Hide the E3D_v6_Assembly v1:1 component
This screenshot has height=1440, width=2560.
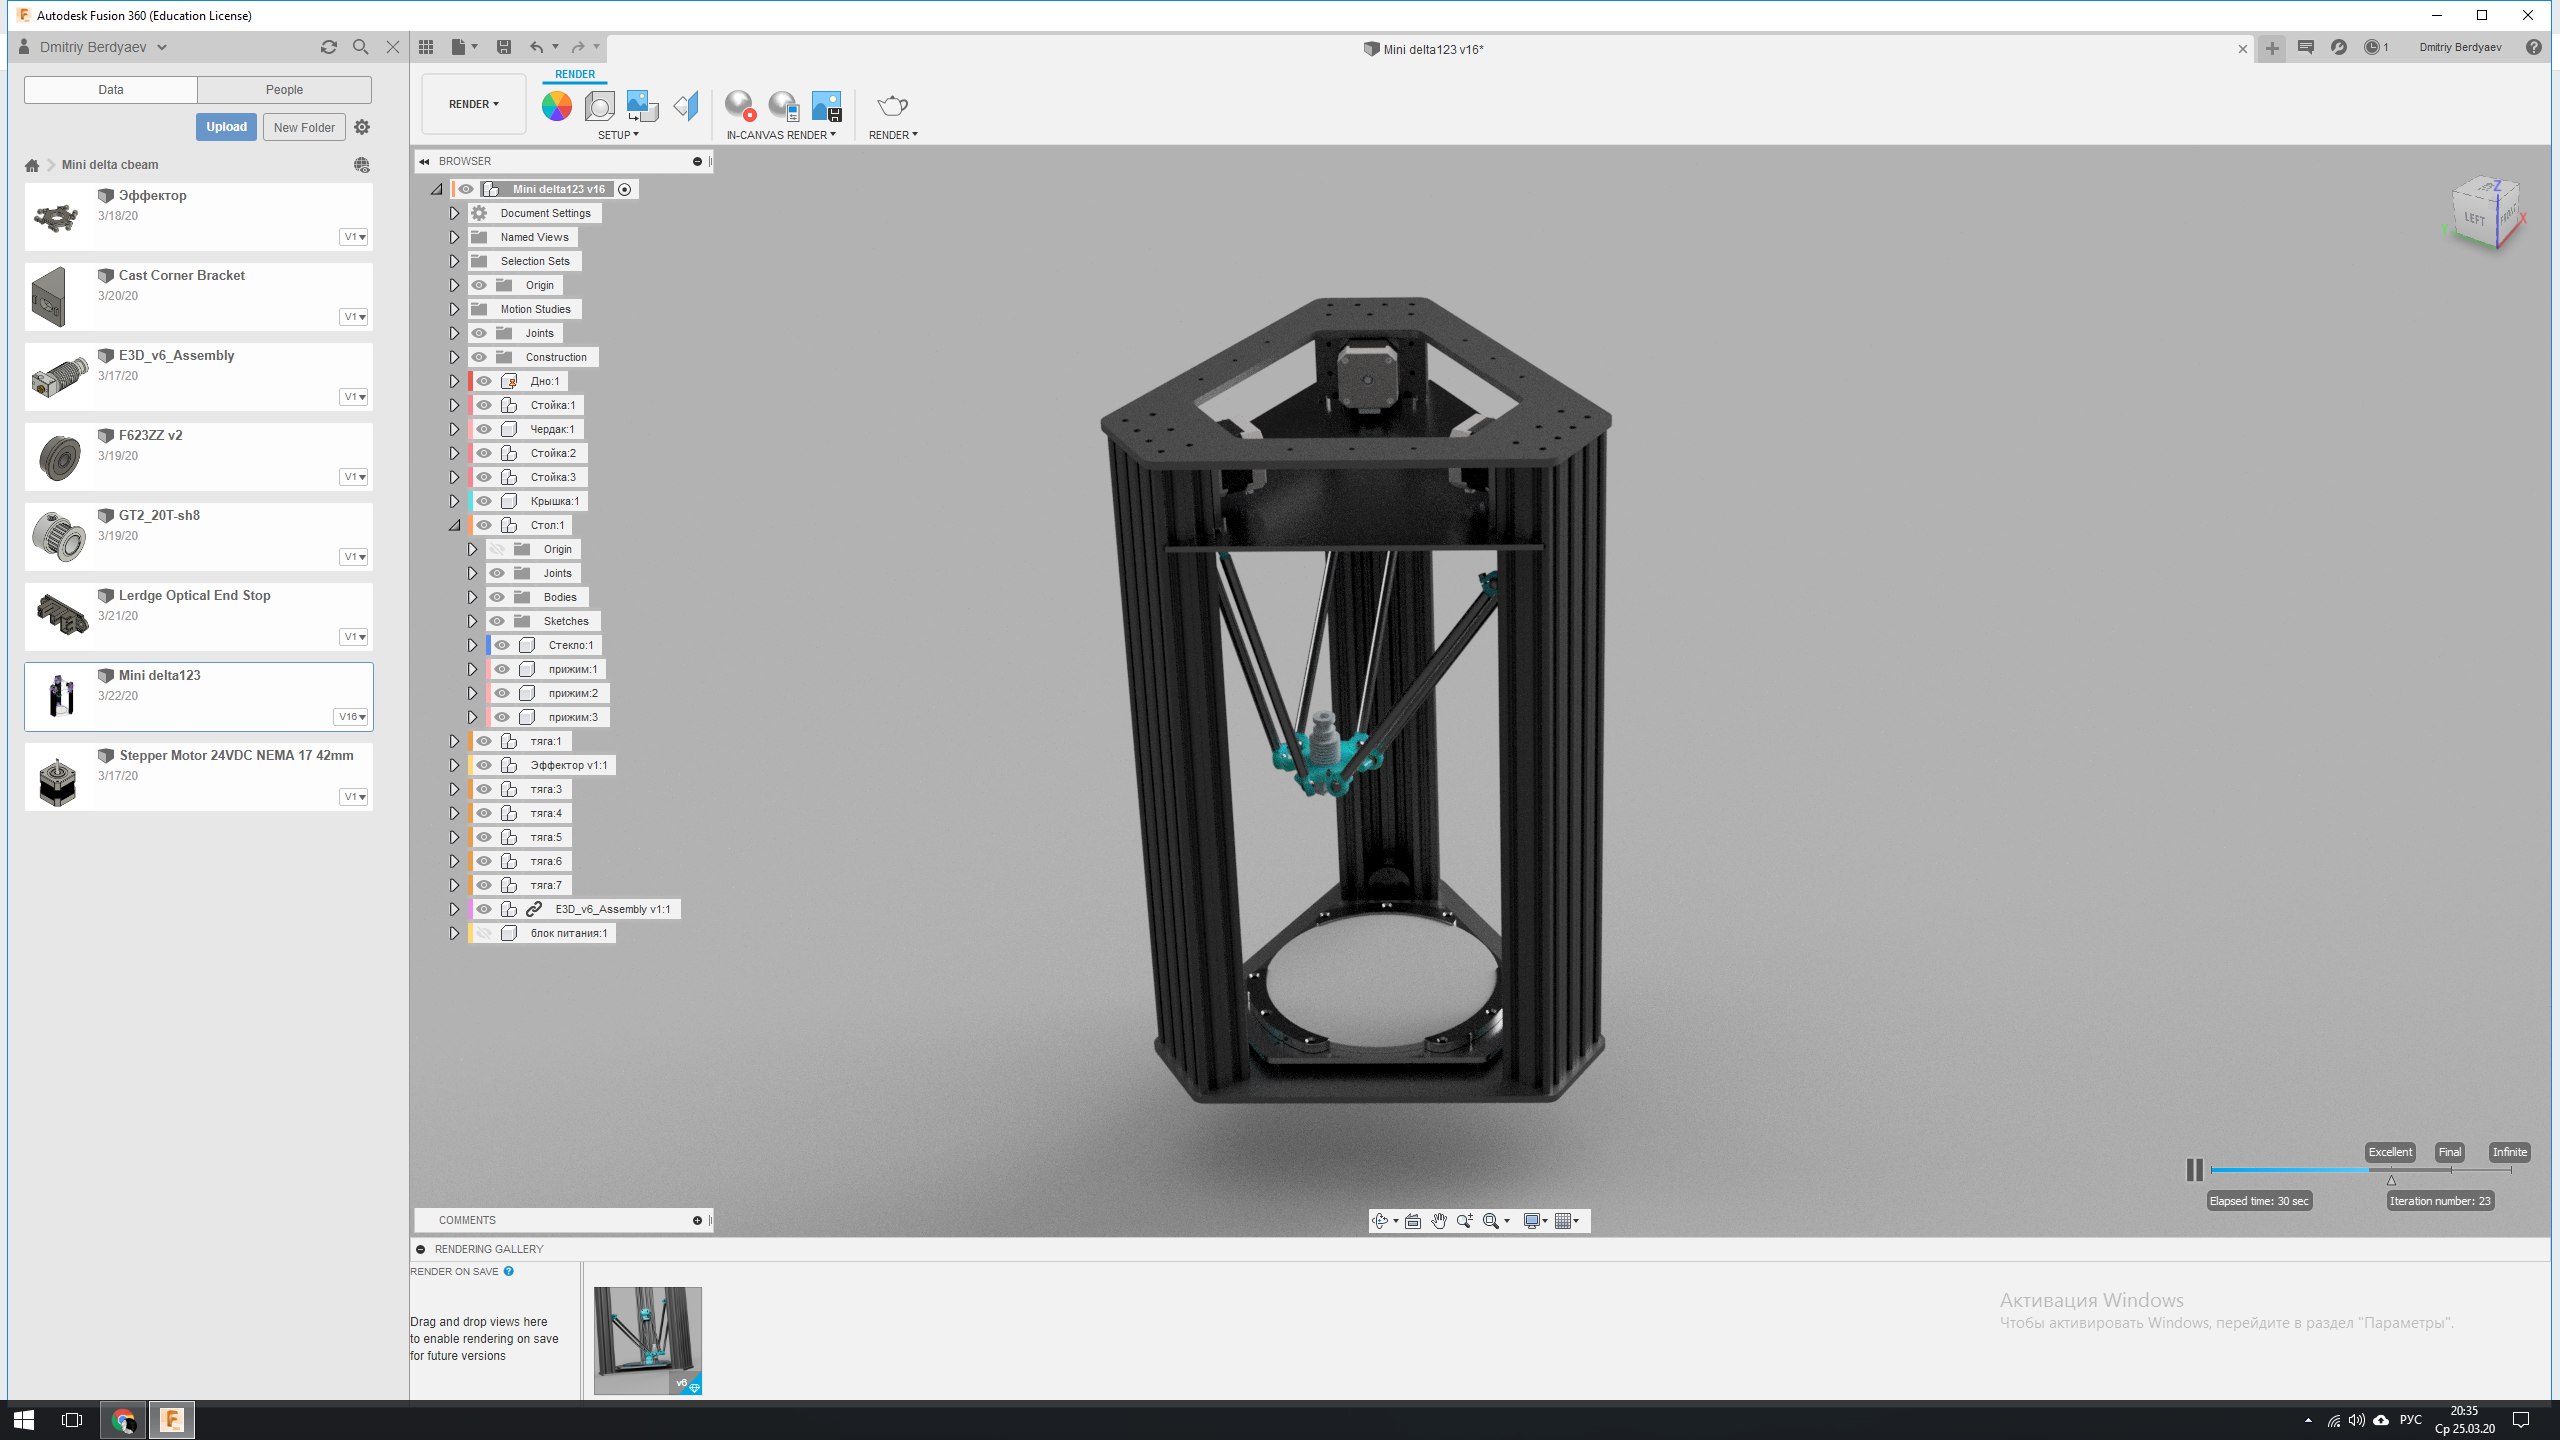[484, 909]
